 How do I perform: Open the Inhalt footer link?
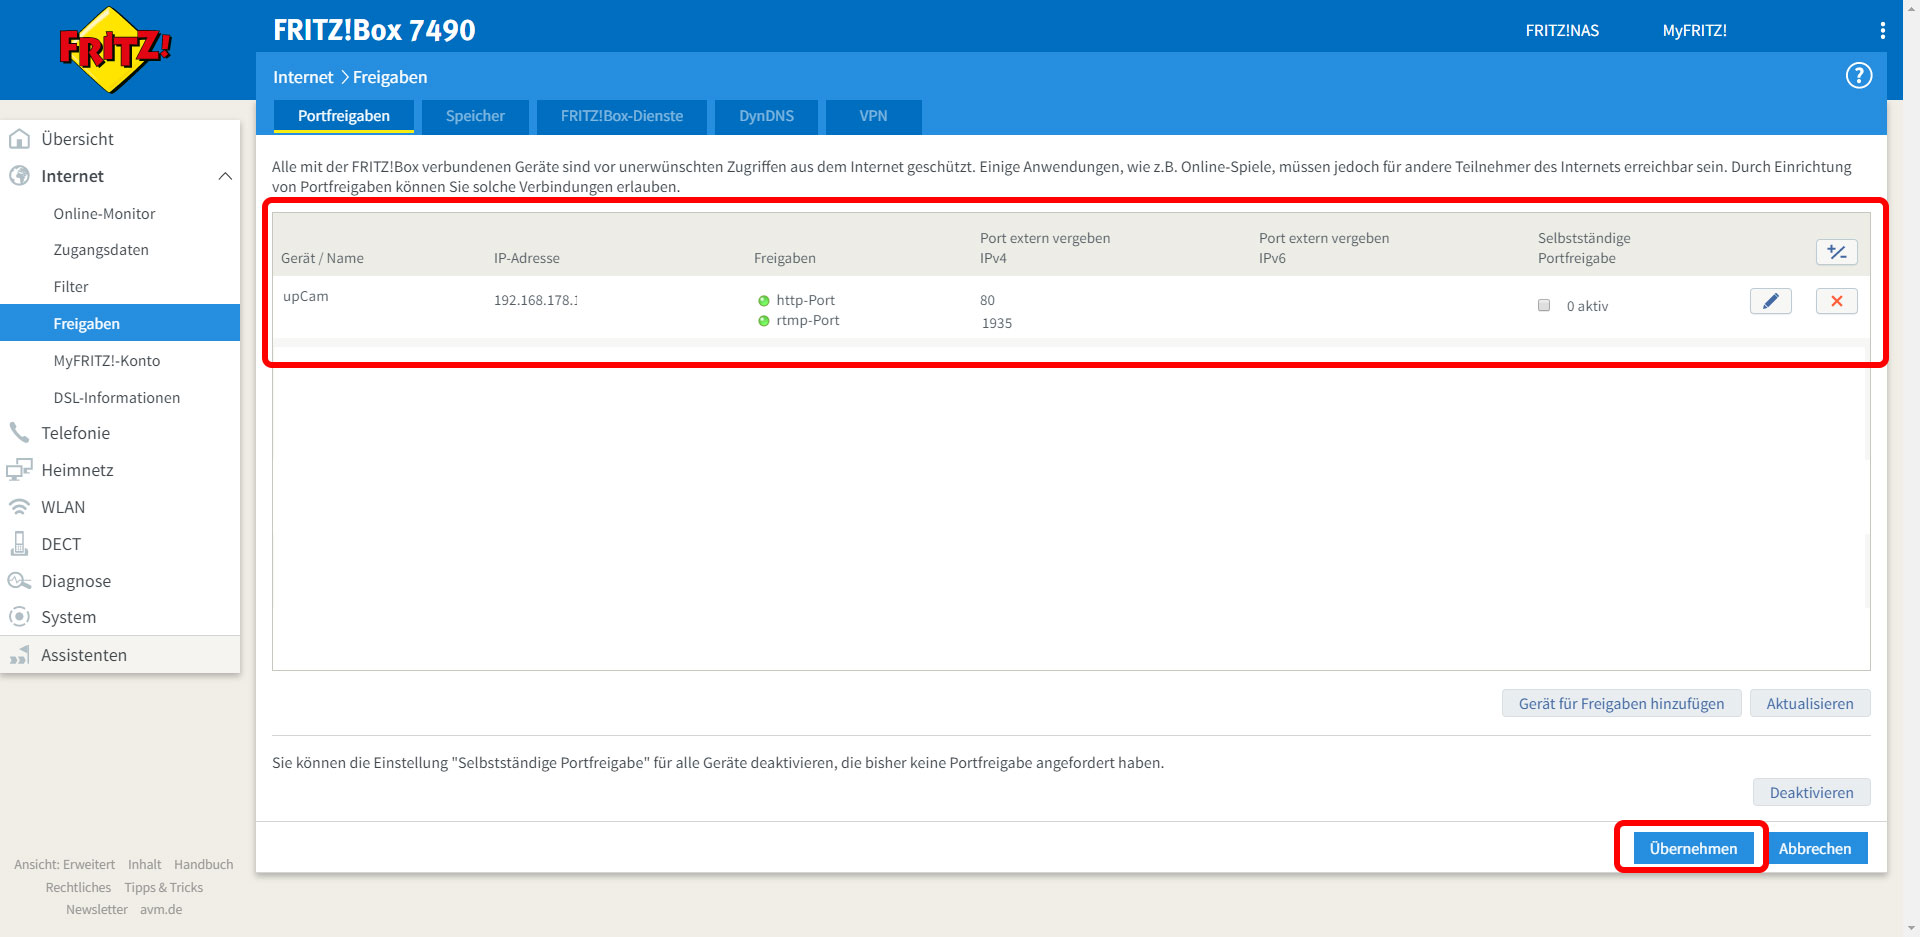pyautogui.click(x=144, y=864)
